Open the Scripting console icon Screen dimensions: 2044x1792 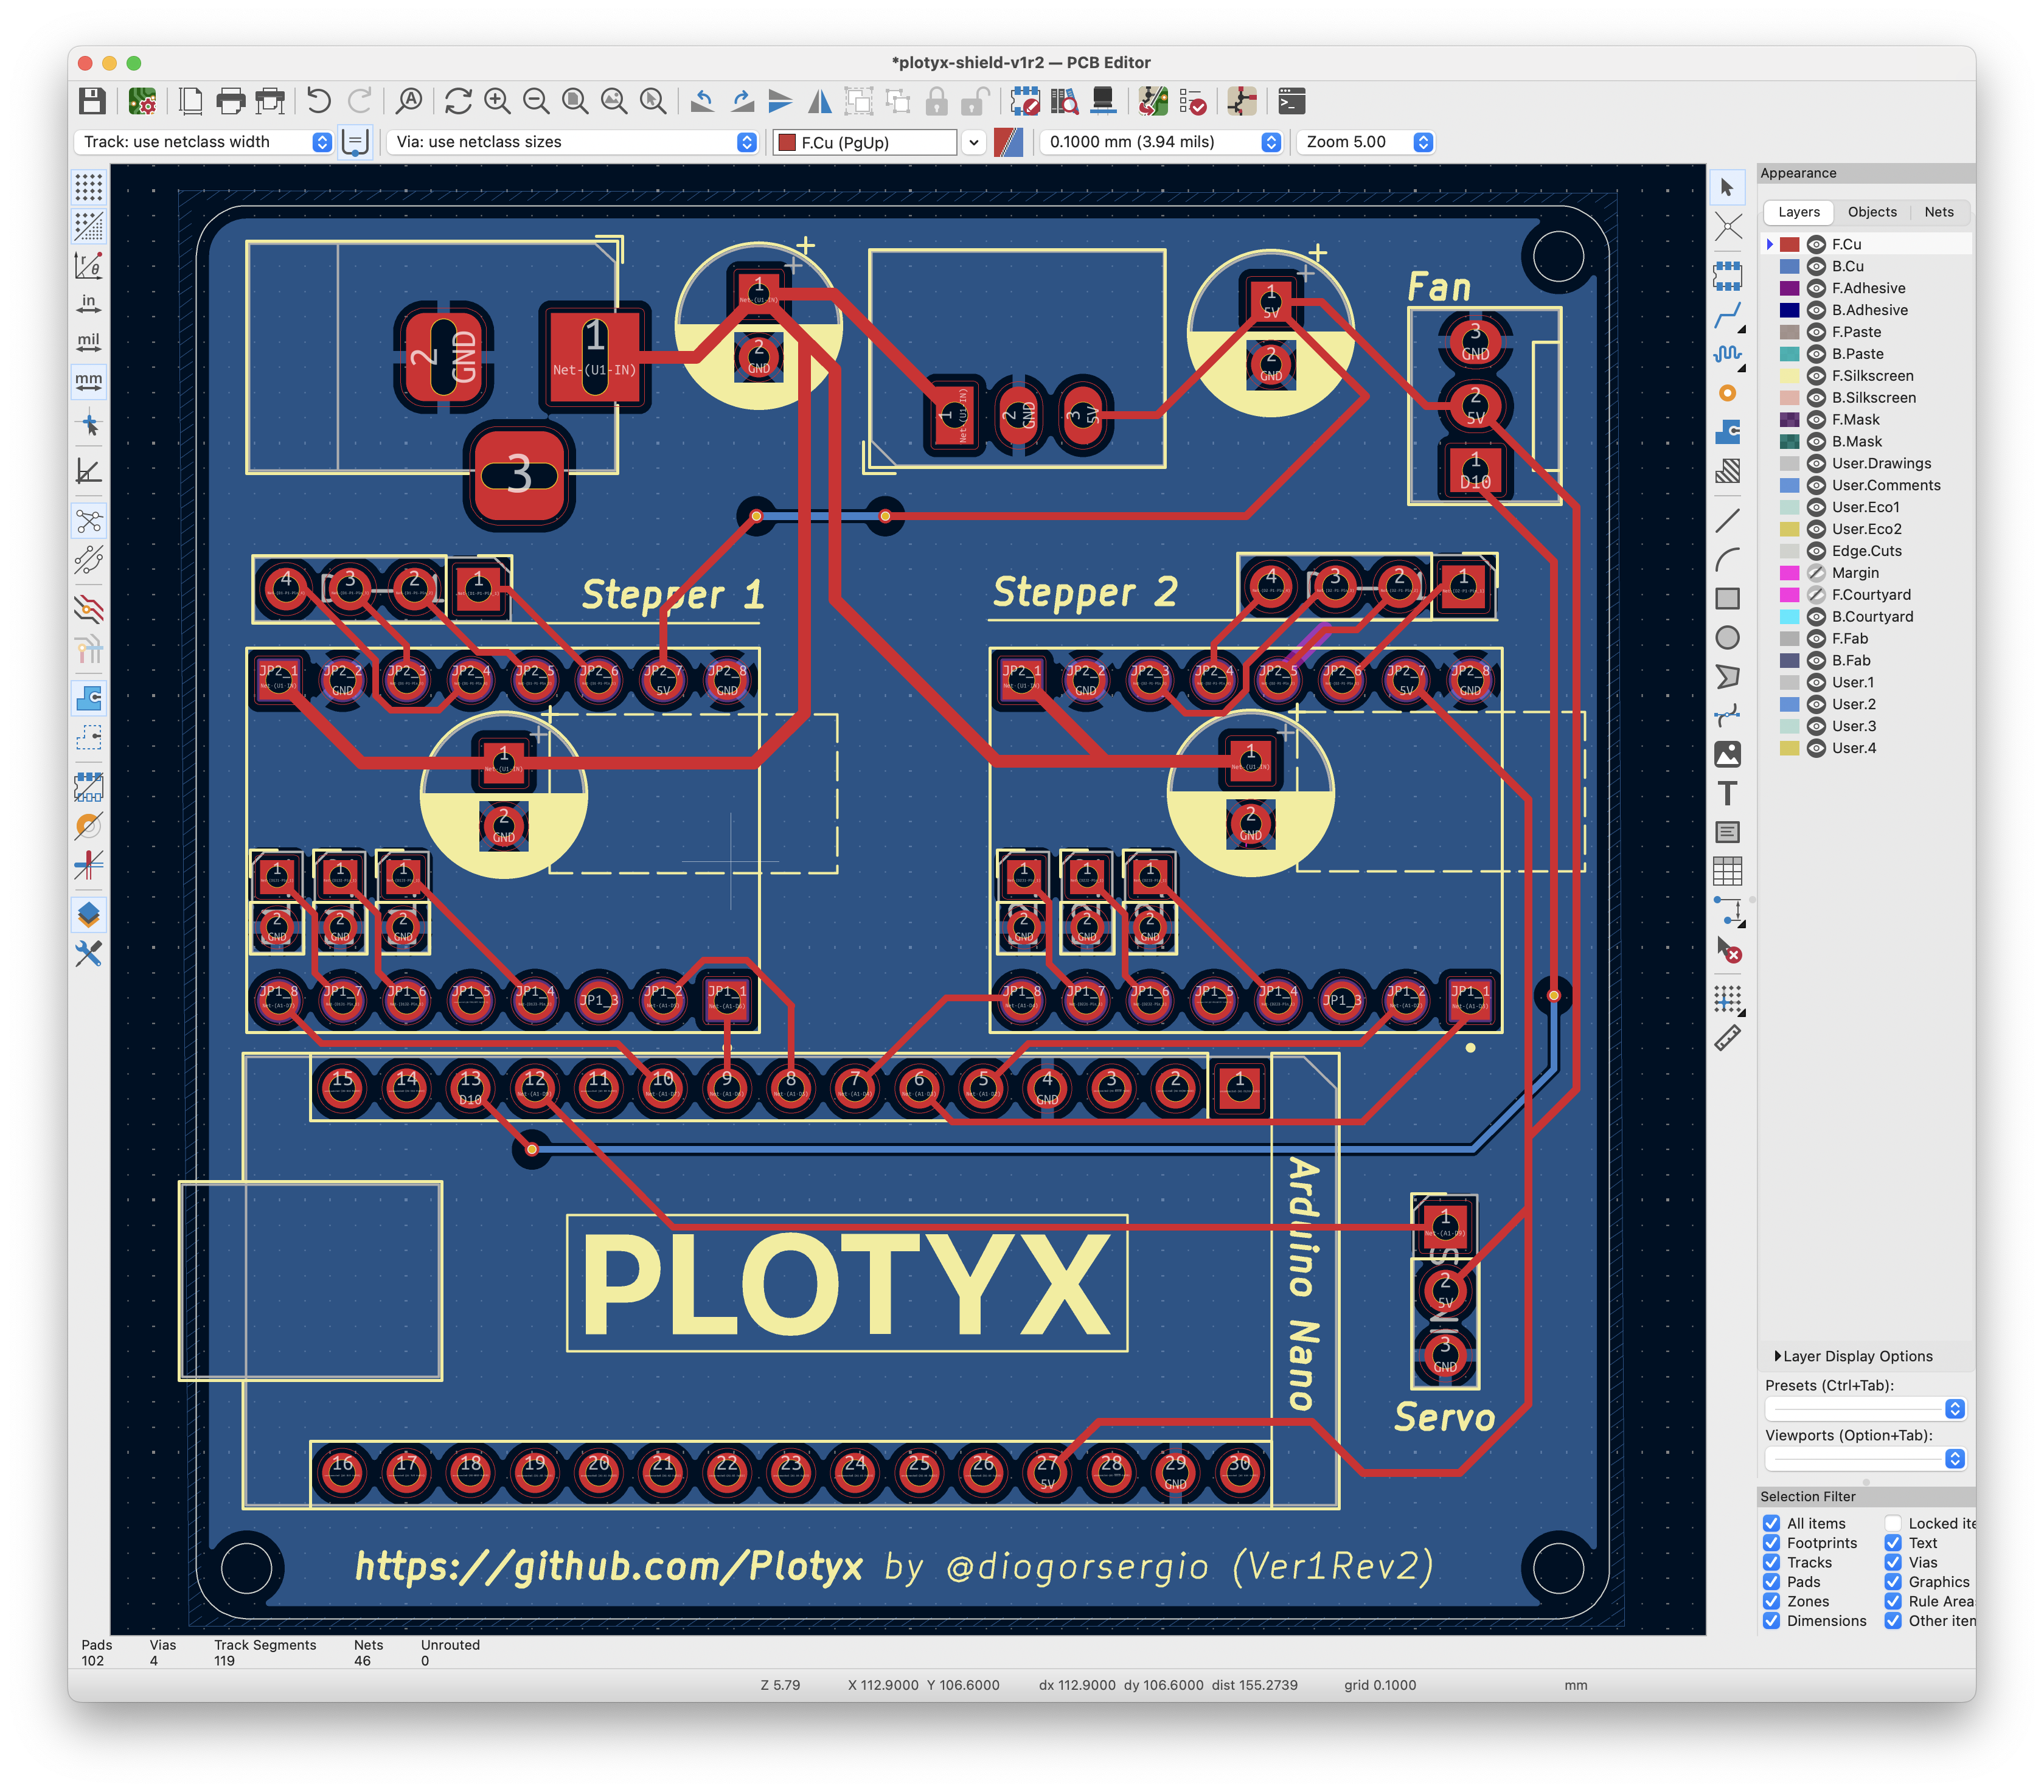(1291, 101)
